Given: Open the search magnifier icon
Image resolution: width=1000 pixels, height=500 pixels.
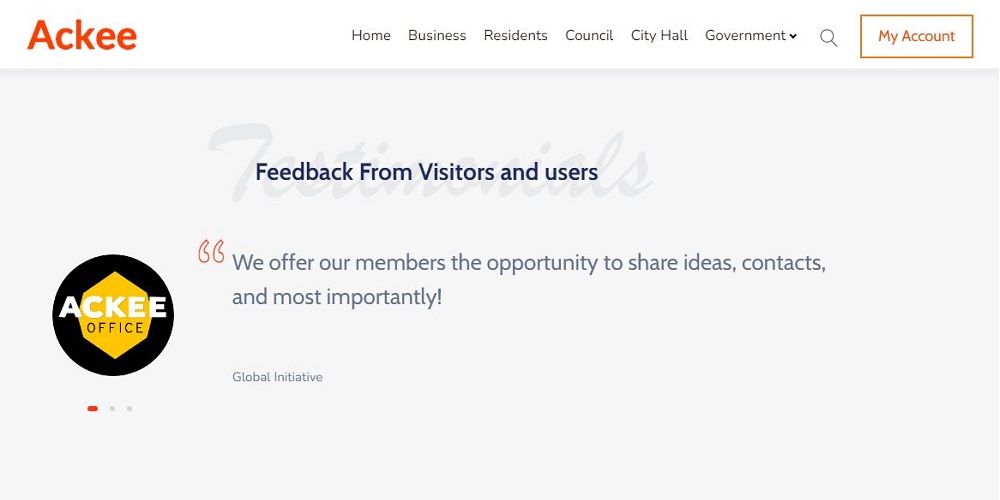Looking at the screenshot, I should pos(828,38).
